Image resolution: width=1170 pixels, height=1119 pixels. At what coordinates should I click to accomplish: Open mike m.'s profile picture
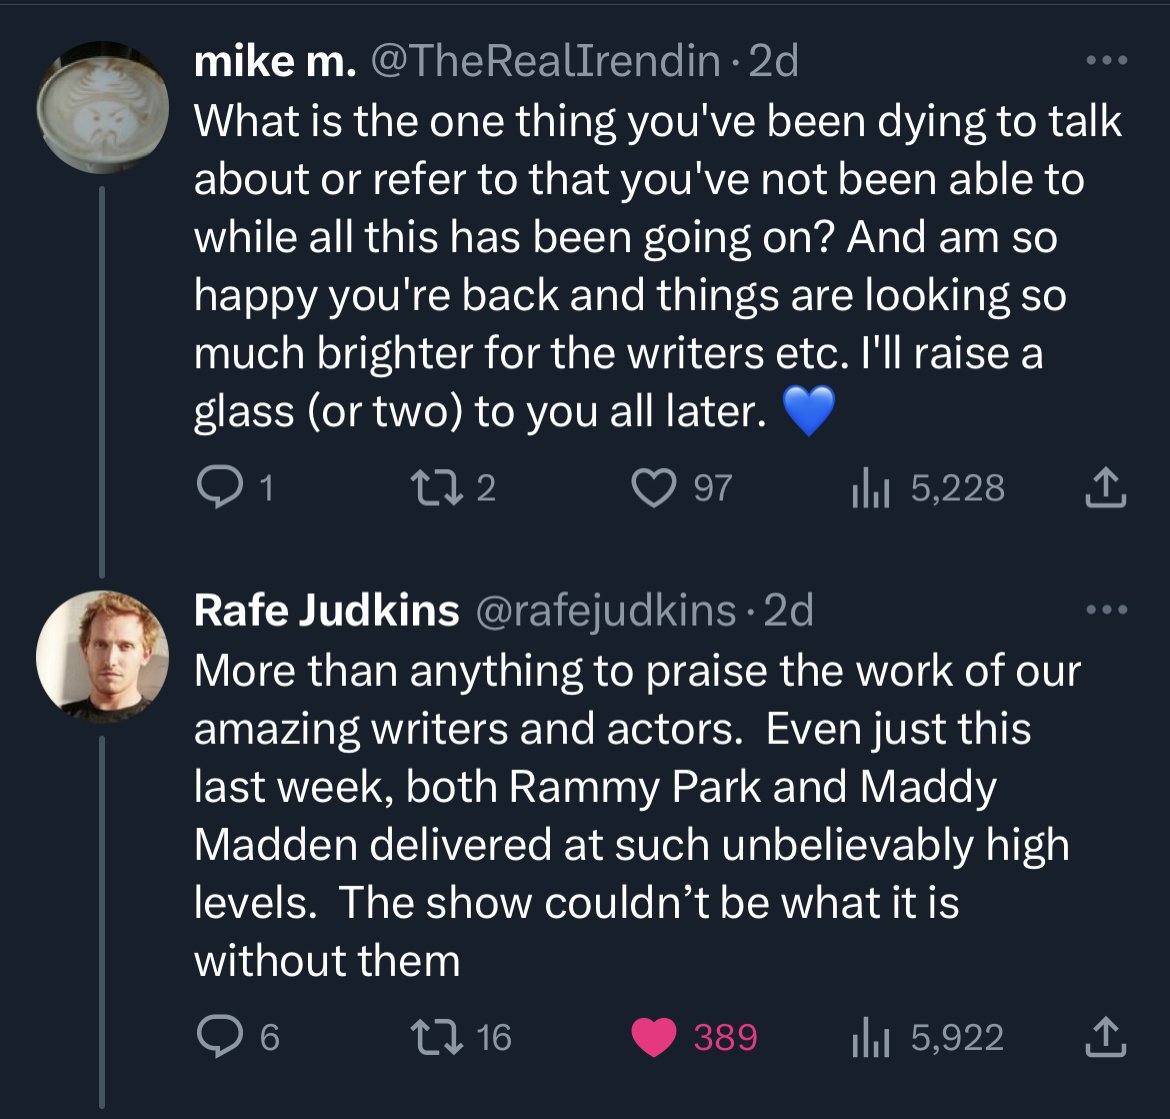tap(102, 107)
